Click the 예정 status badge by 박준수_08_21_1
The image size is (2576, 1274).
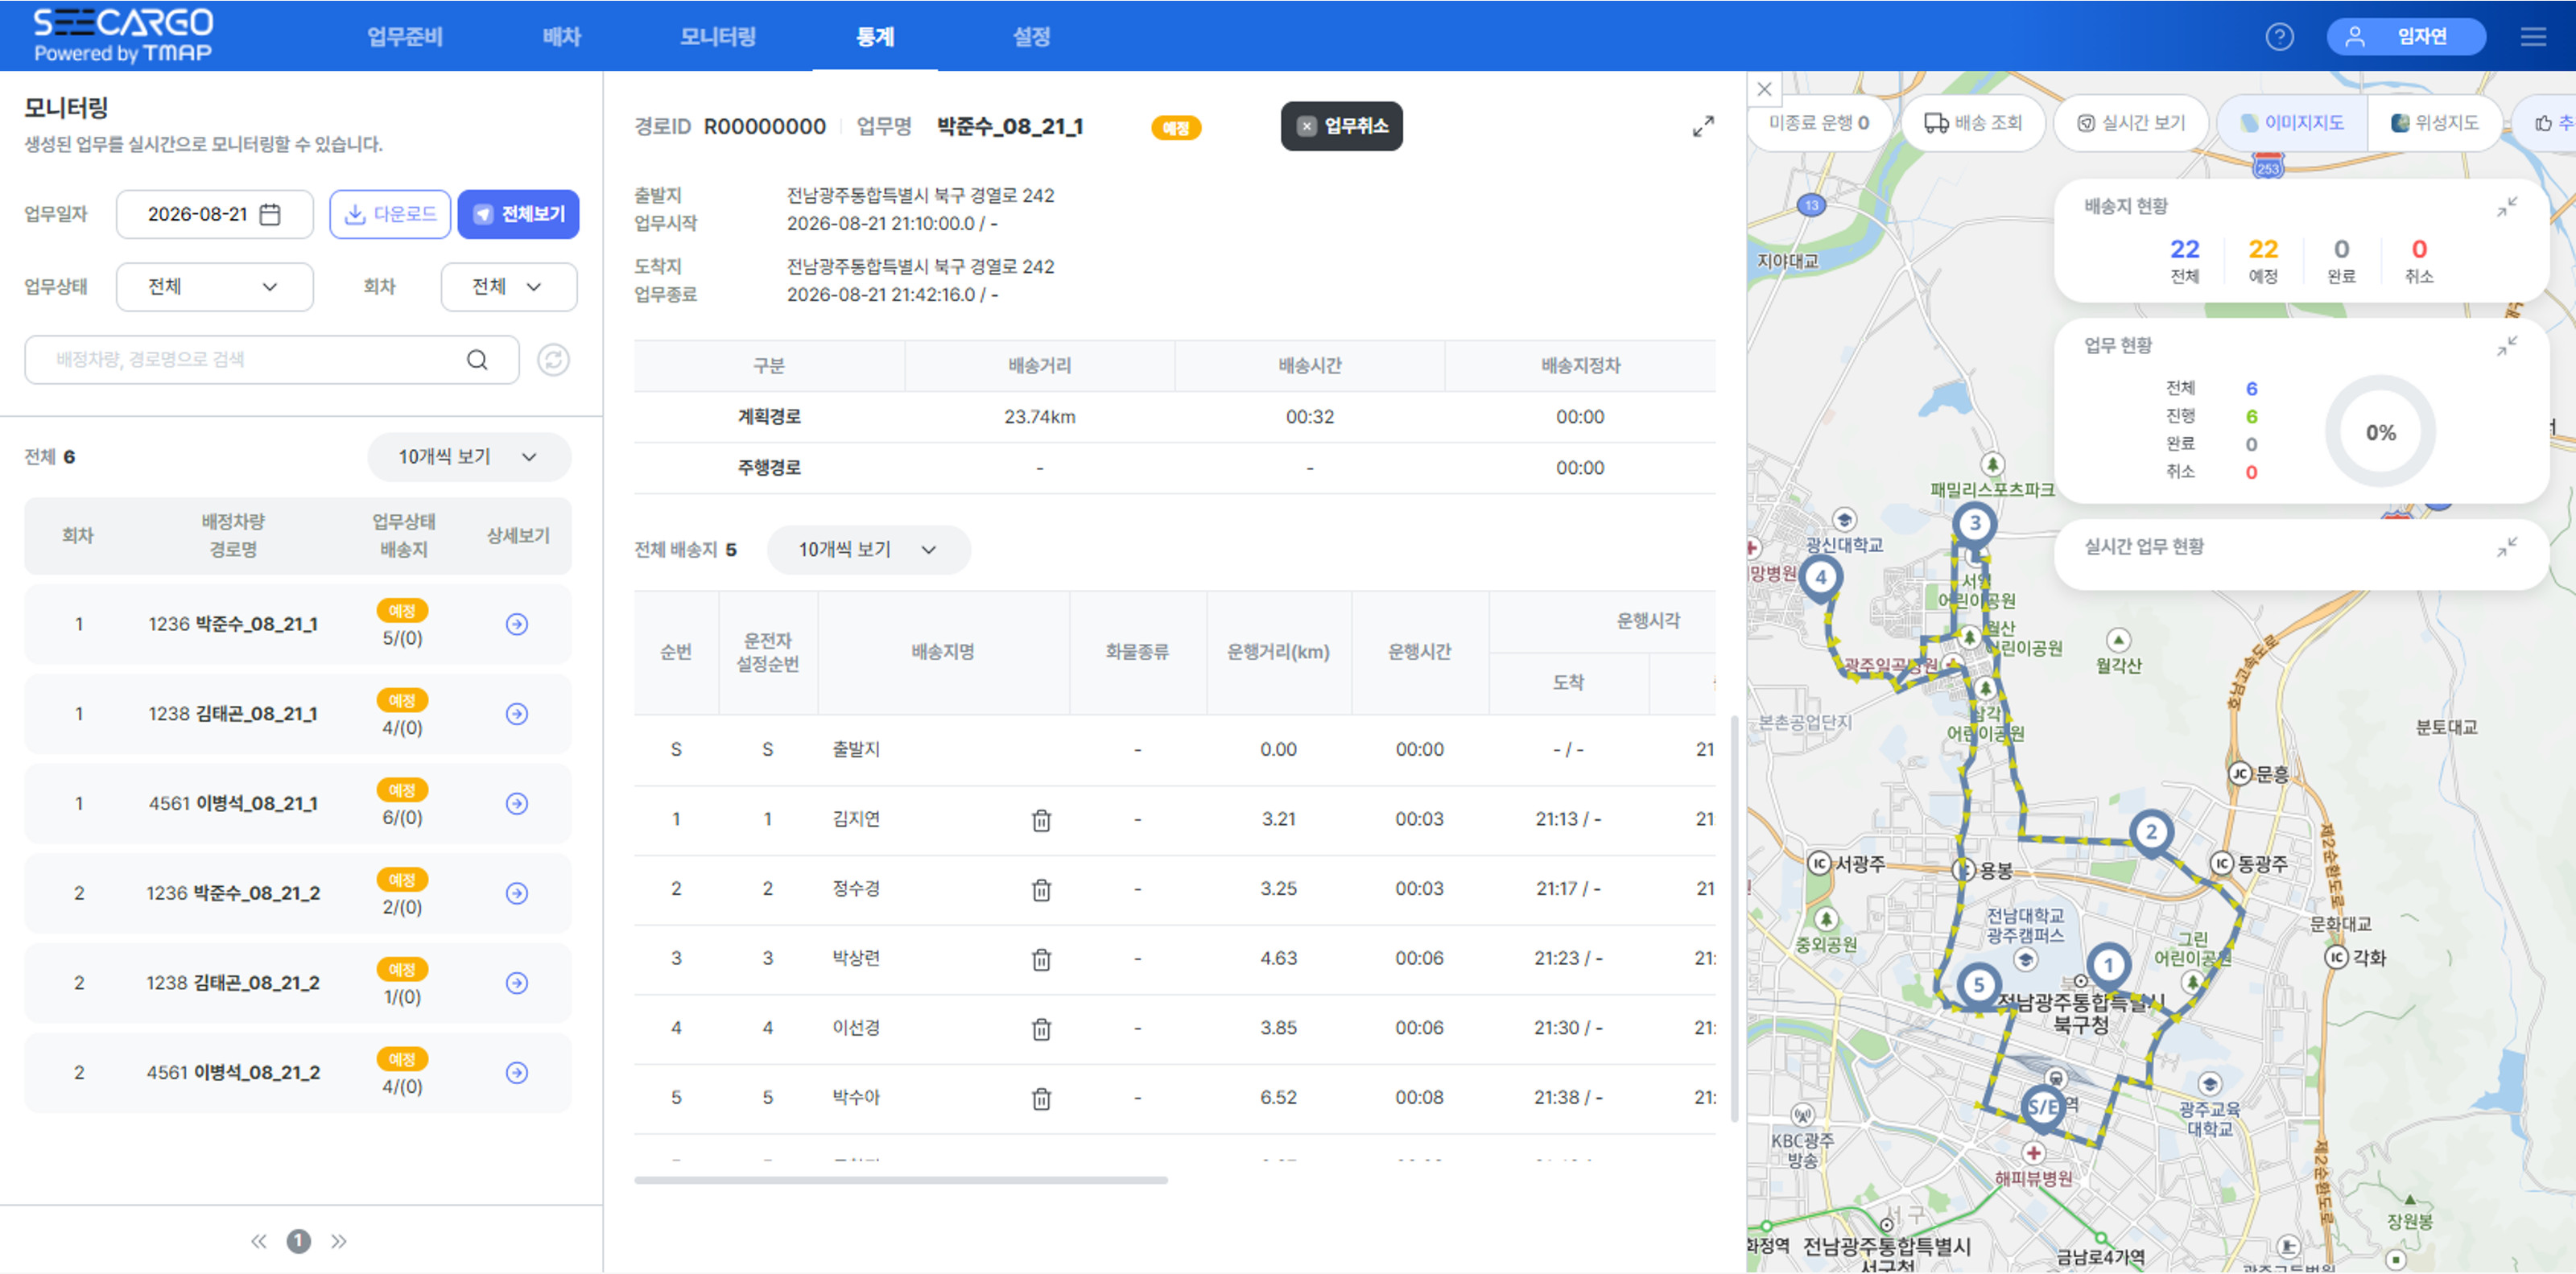tap(1175, 128)
